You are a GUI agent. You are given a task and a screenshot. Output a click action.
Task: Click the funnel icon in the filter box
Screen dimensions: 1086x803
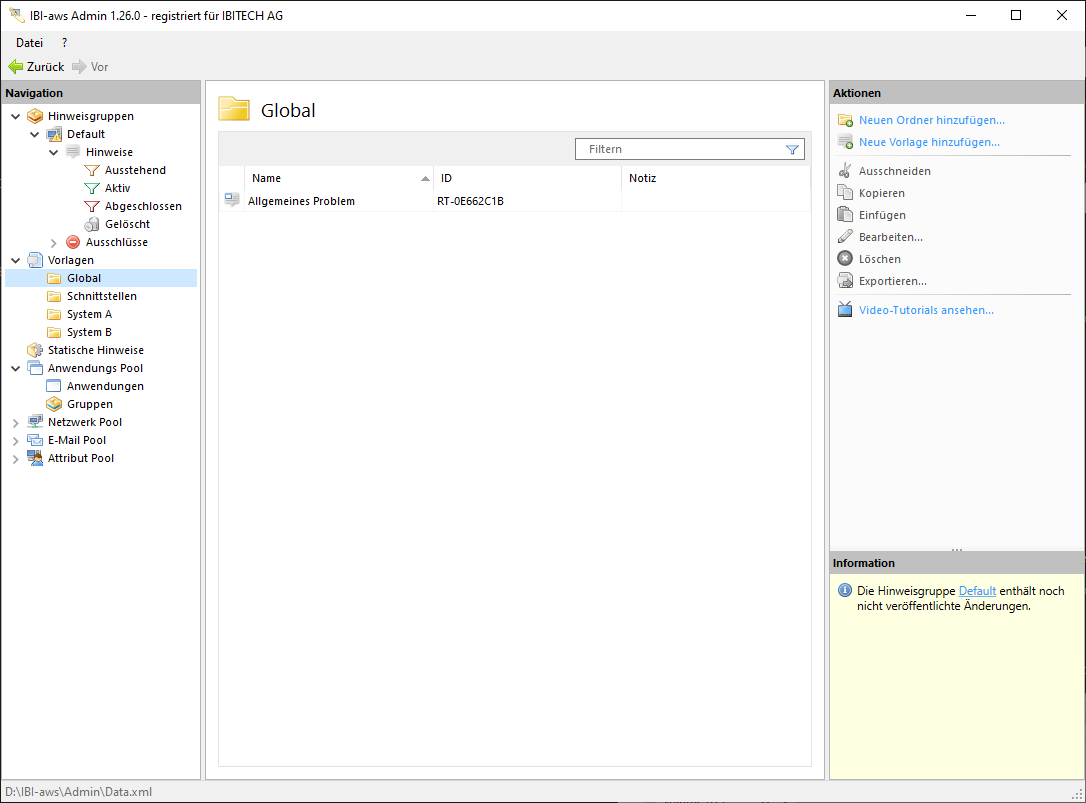click(792, 150)
